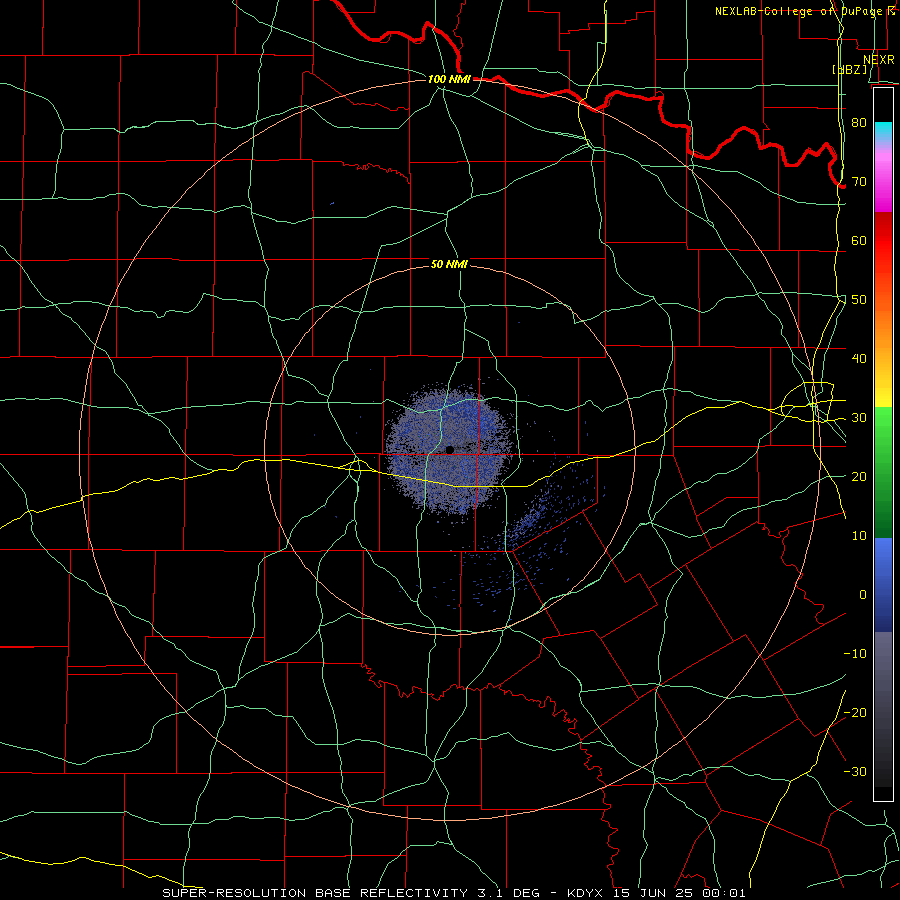The width and height of the screenshot is (900, 900).
Task: Click the black radar site dot at center
Action: (450, 449)
